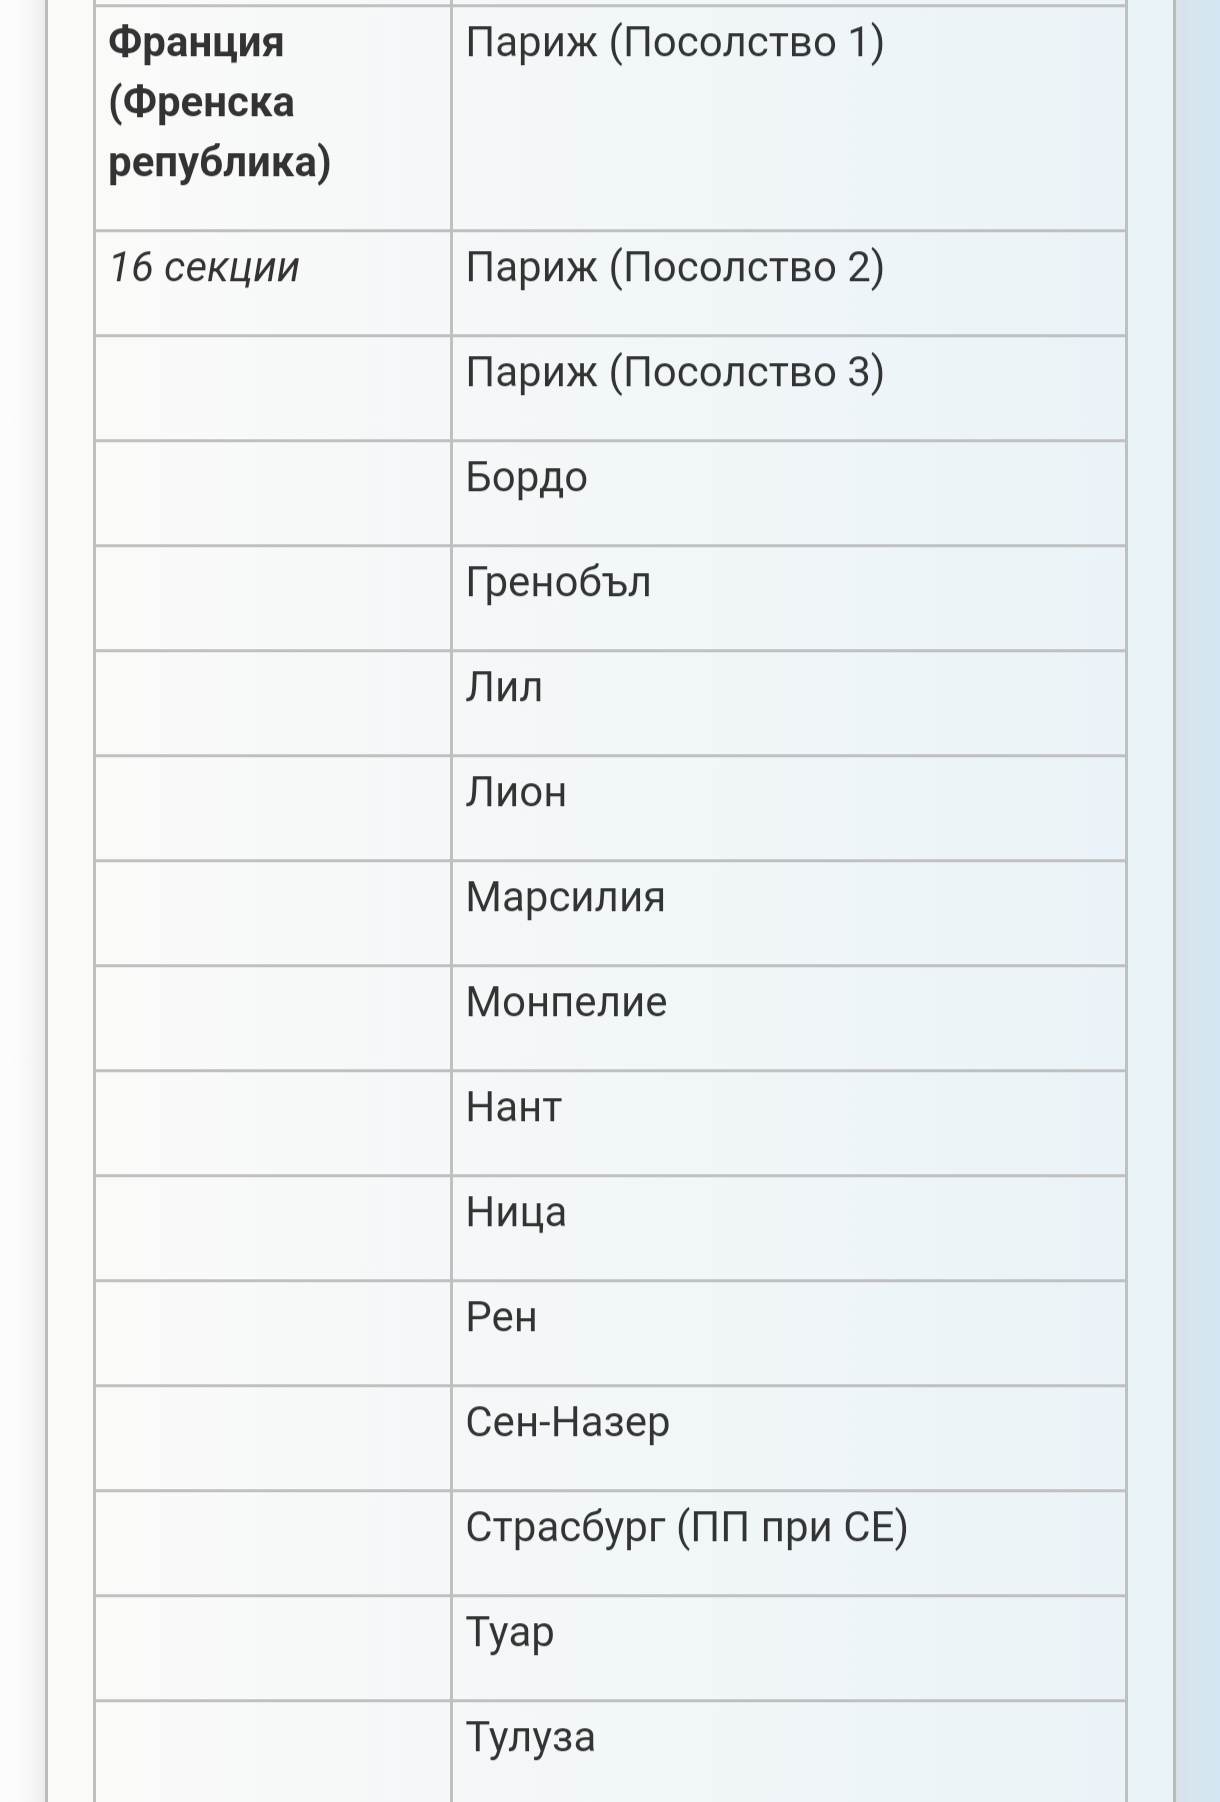Tap the Нант table cell
The width and height of the screenshot is (1220, 1802).
[x=788, y=1123]
